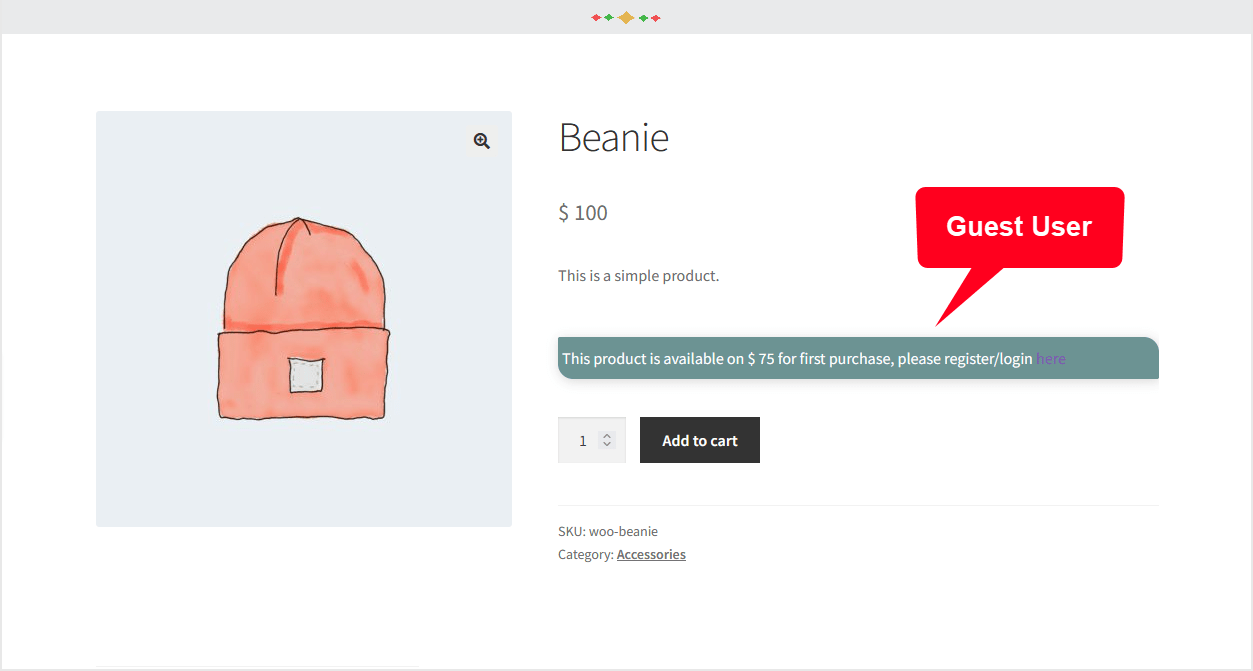
Task: Click the rightmost red diamond icon
Action: pyautogui.click(x=655, y=17)
